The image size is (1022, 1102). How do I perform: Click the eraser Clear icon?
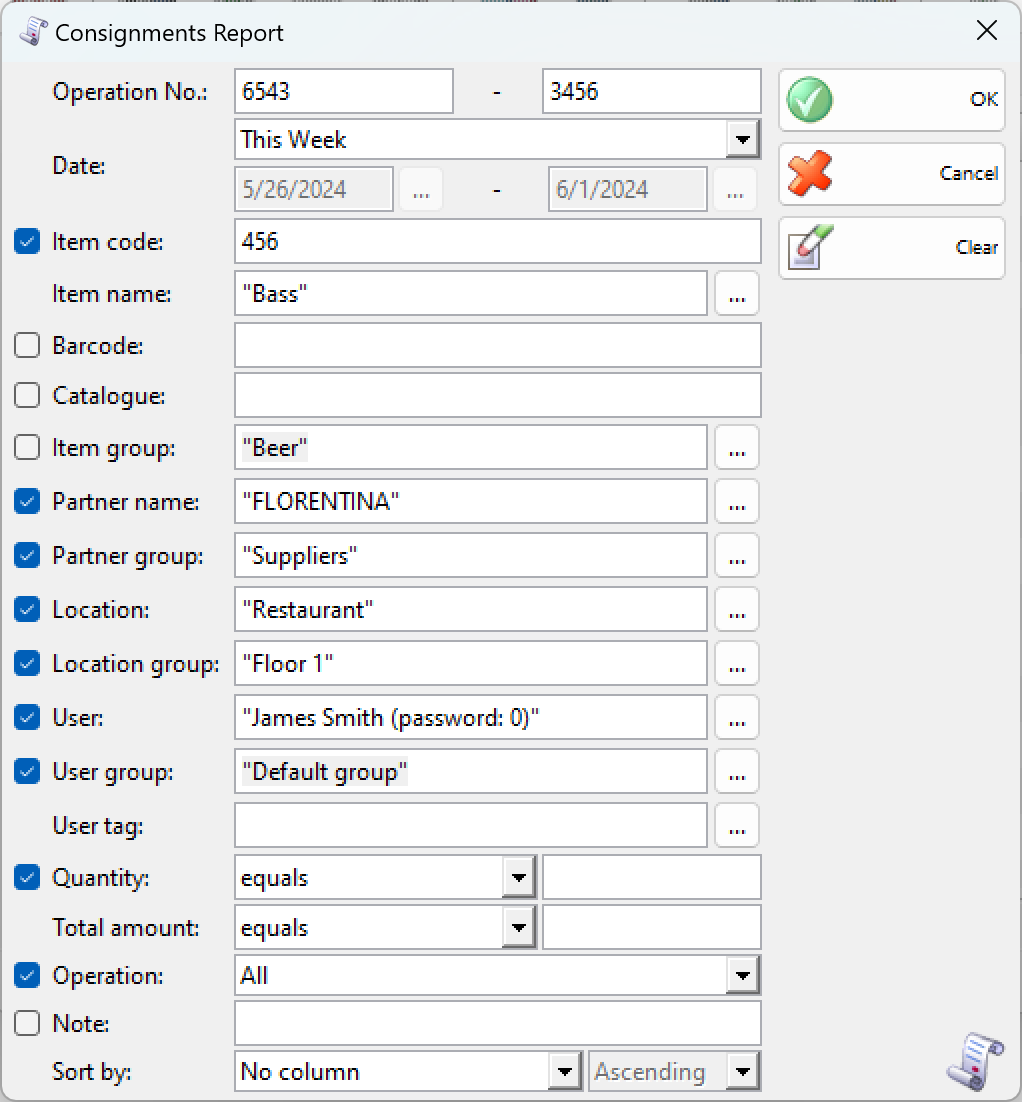[810, 247]
